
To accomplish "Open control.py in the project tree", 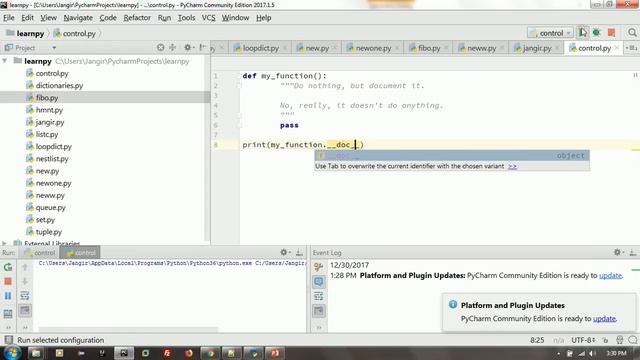I will [x=51, y=73].
